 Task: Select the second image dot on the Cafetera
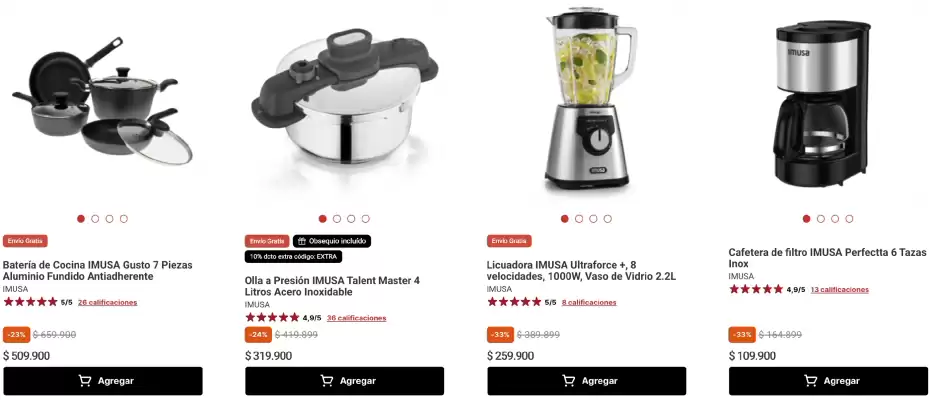[x=821, y=219]
